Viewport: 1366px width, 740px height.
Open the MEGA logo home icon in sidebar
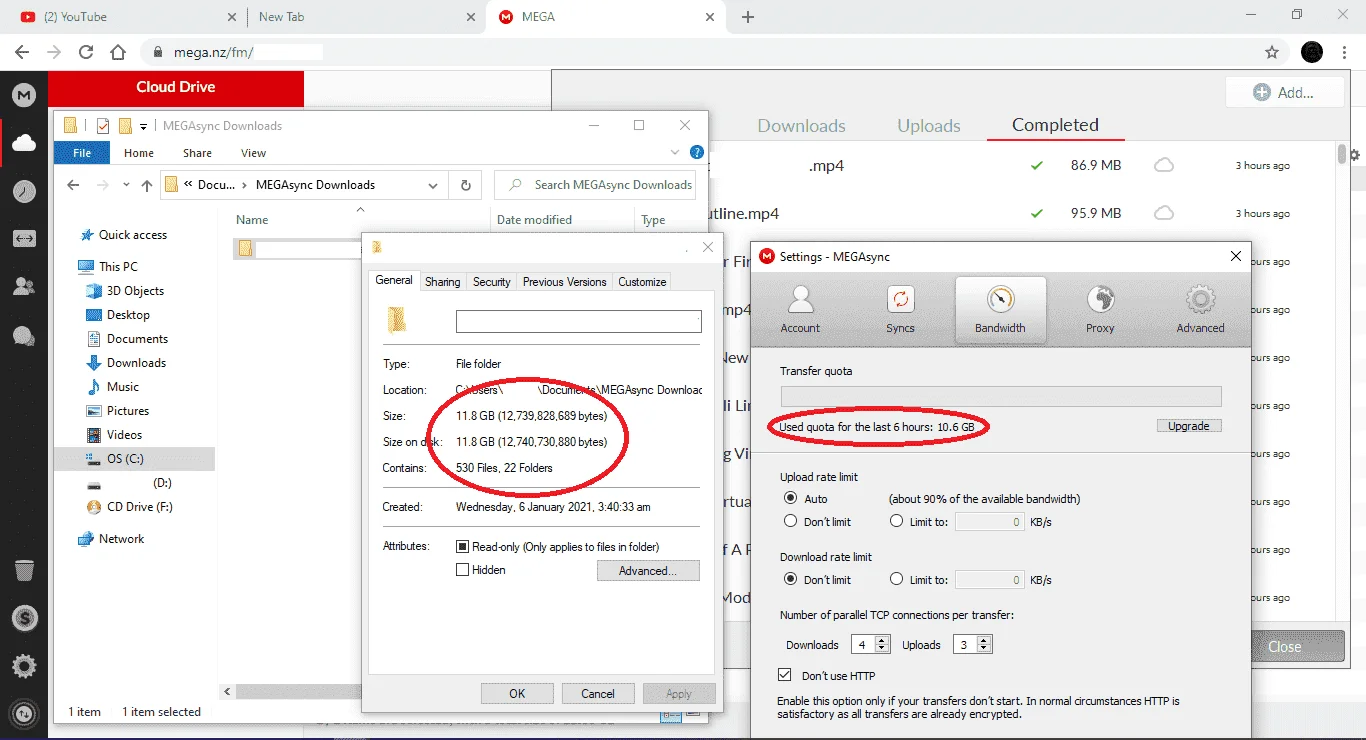point(24,95)
